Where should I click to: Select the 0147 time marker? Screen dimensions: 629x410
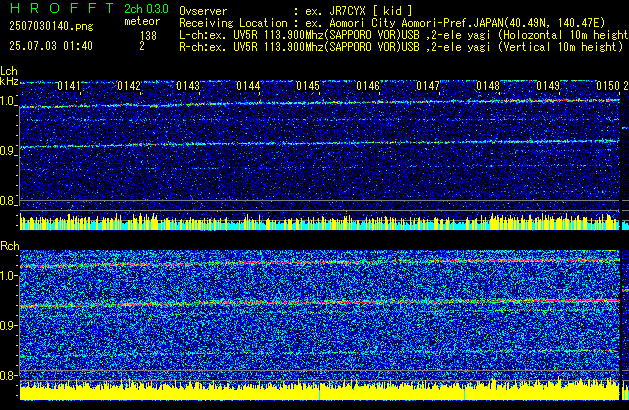click(428, 86)
